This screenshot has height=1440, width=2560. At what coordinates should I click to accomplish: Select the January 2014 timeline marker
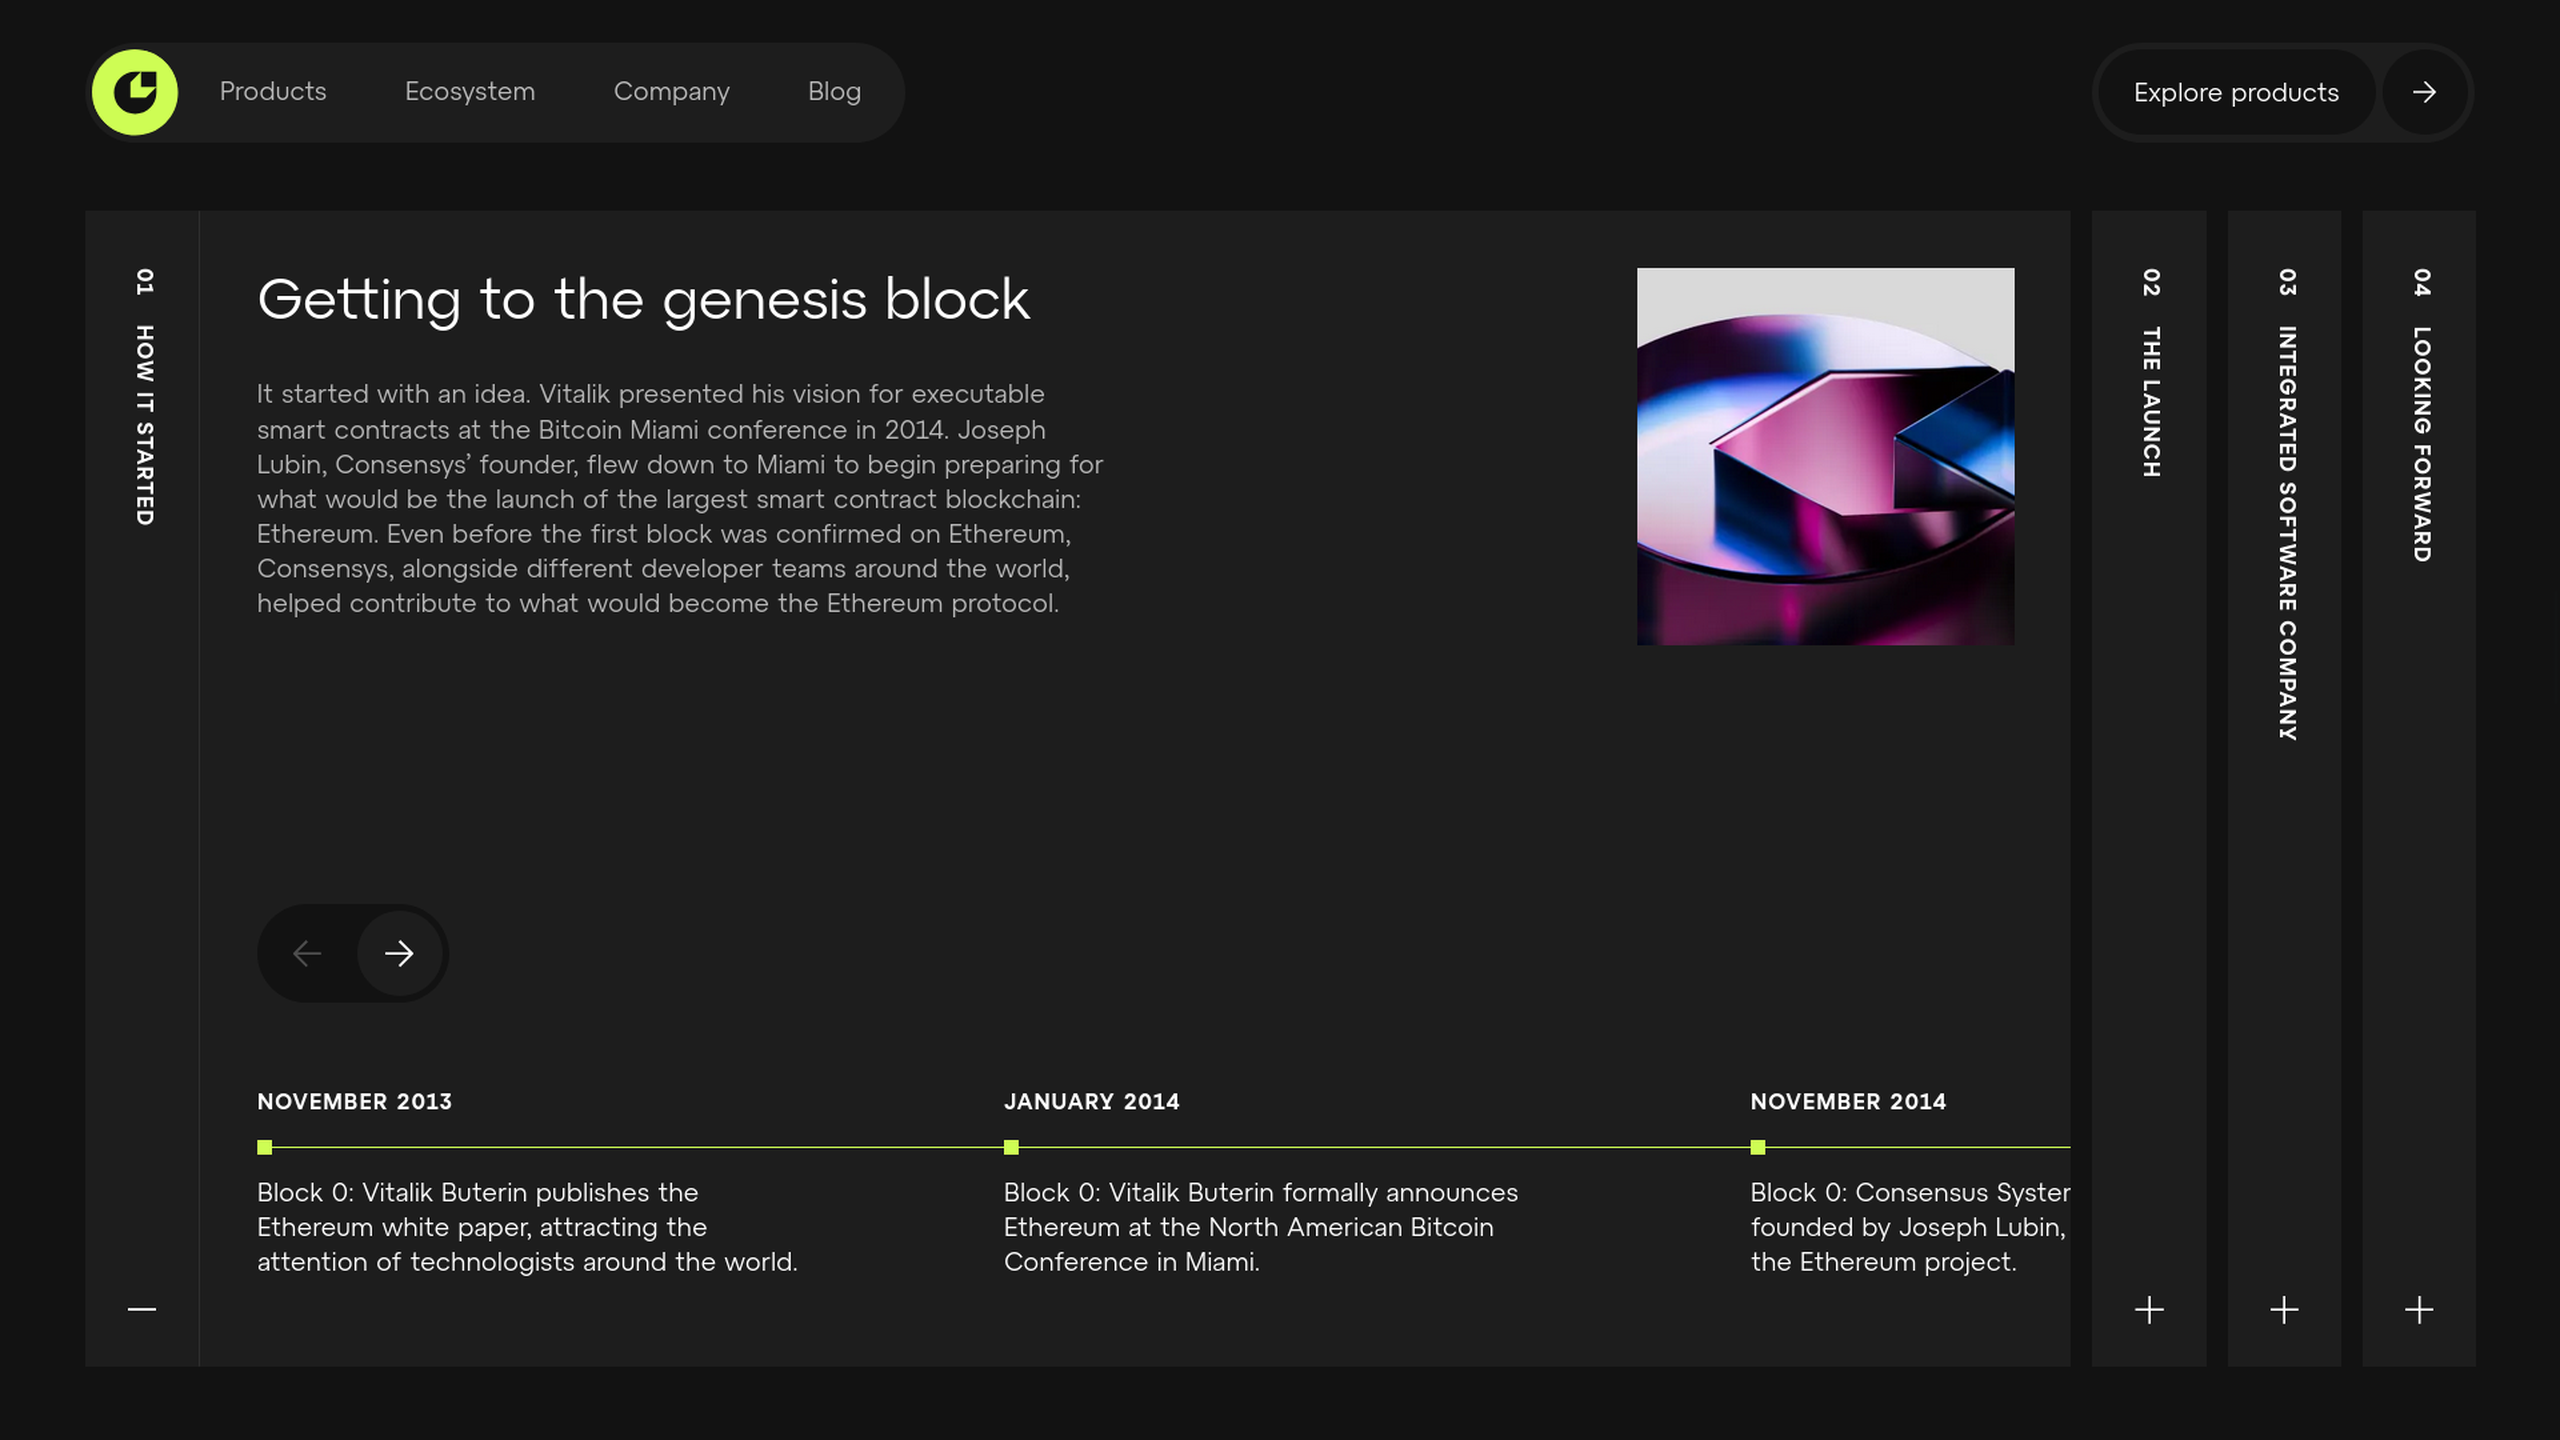pos(1011,1147)
